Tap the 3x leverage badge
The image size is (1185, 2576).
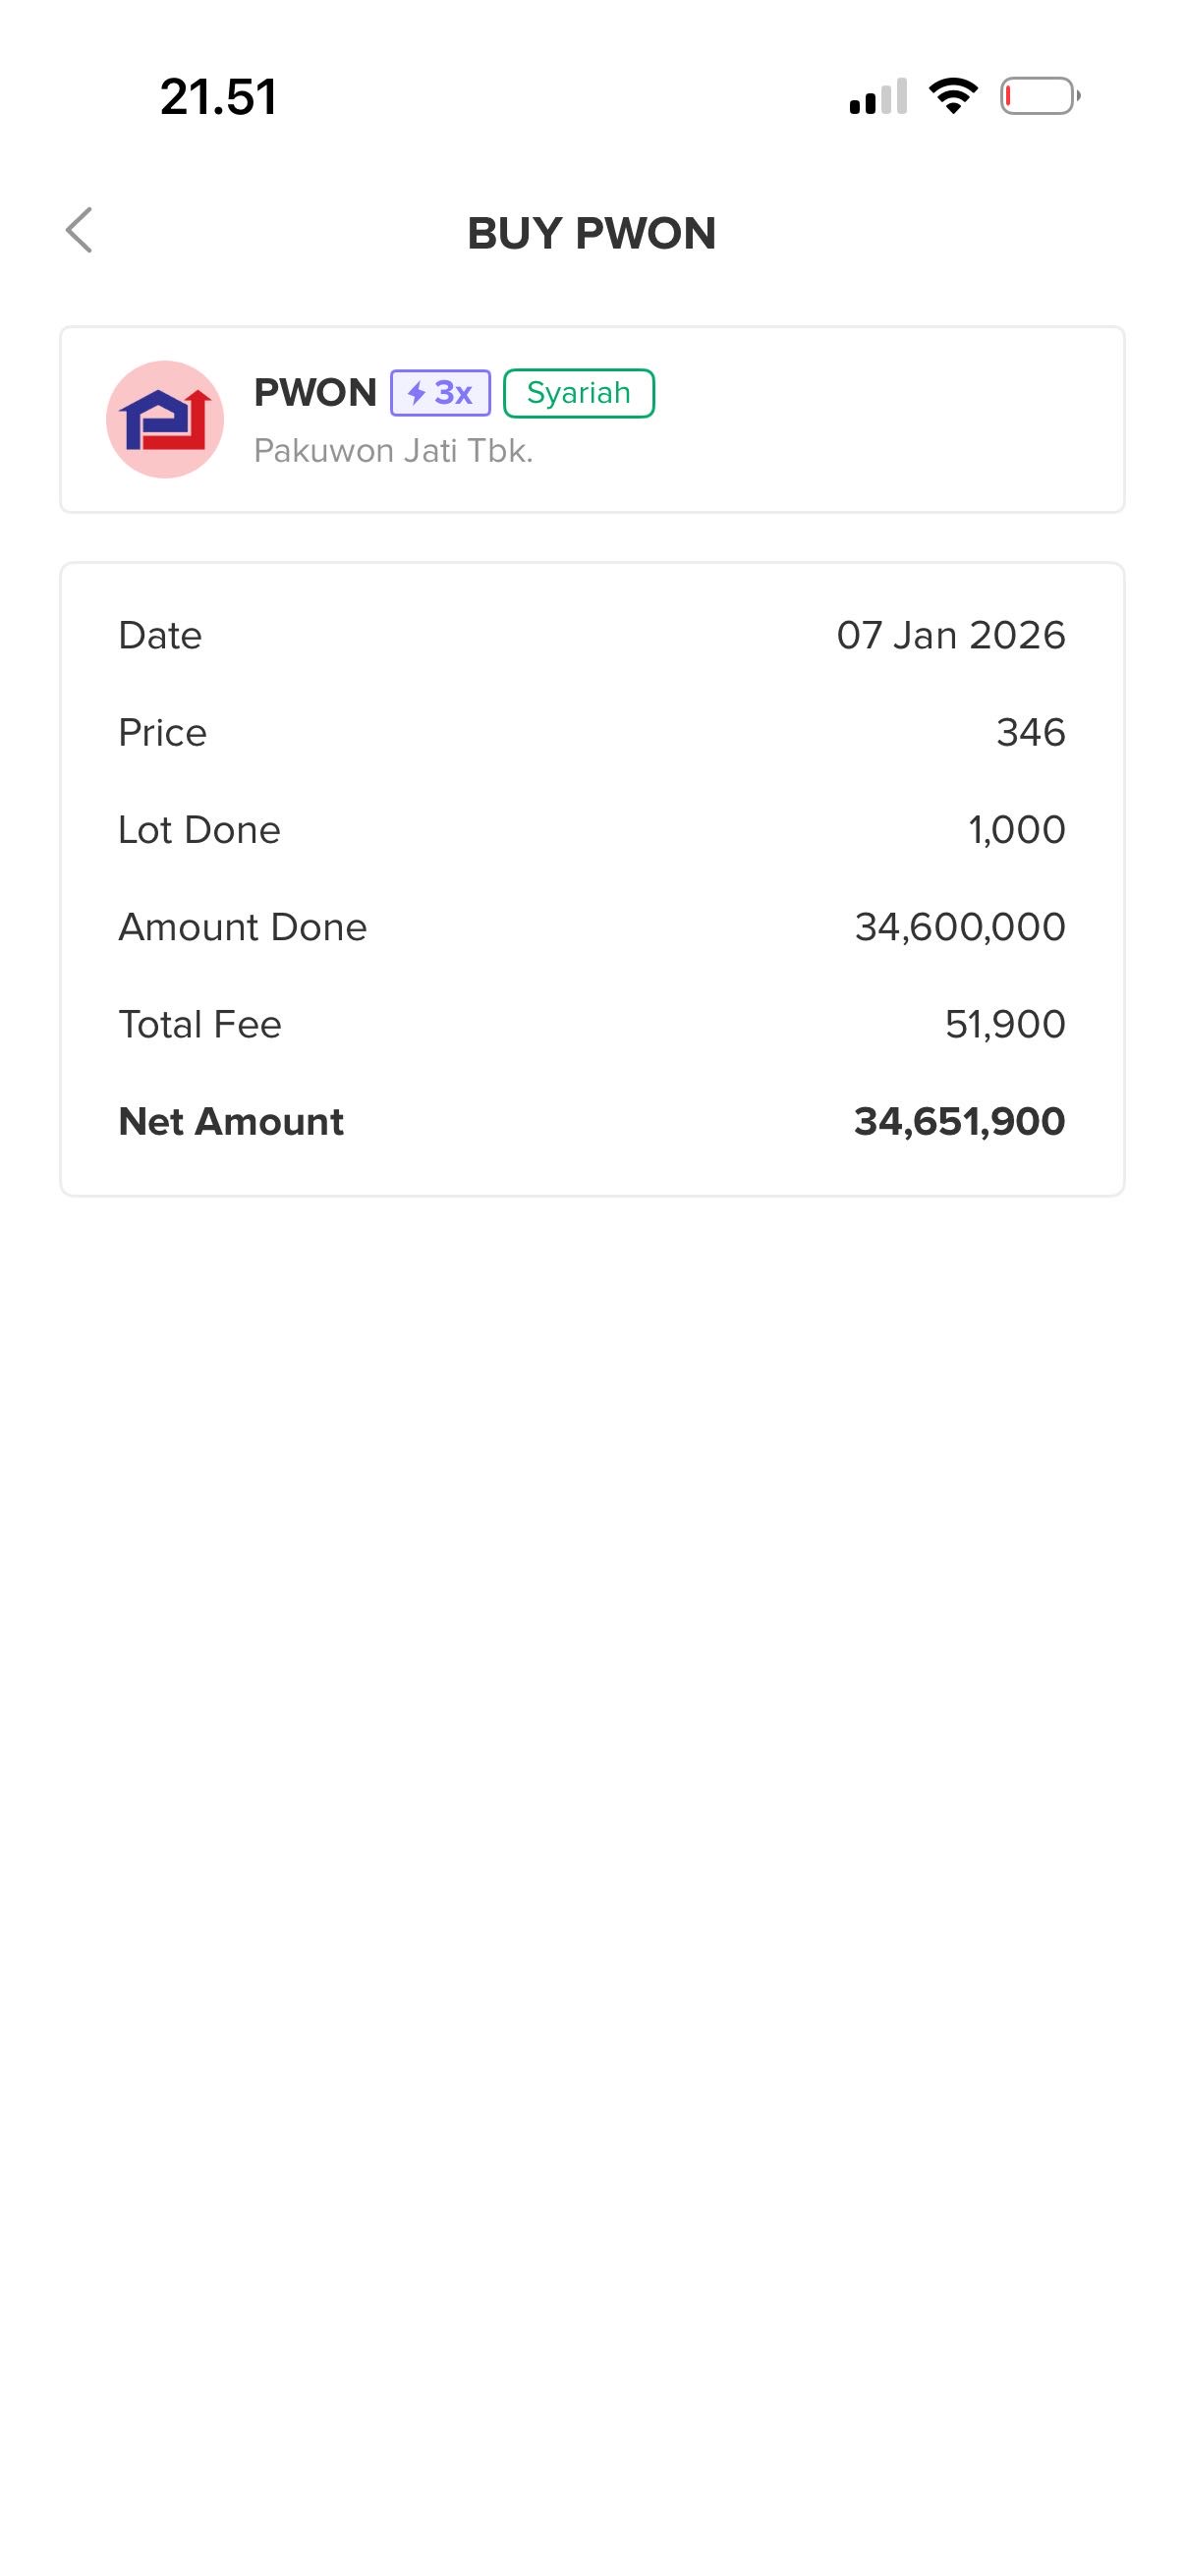[x=440, y=393]
